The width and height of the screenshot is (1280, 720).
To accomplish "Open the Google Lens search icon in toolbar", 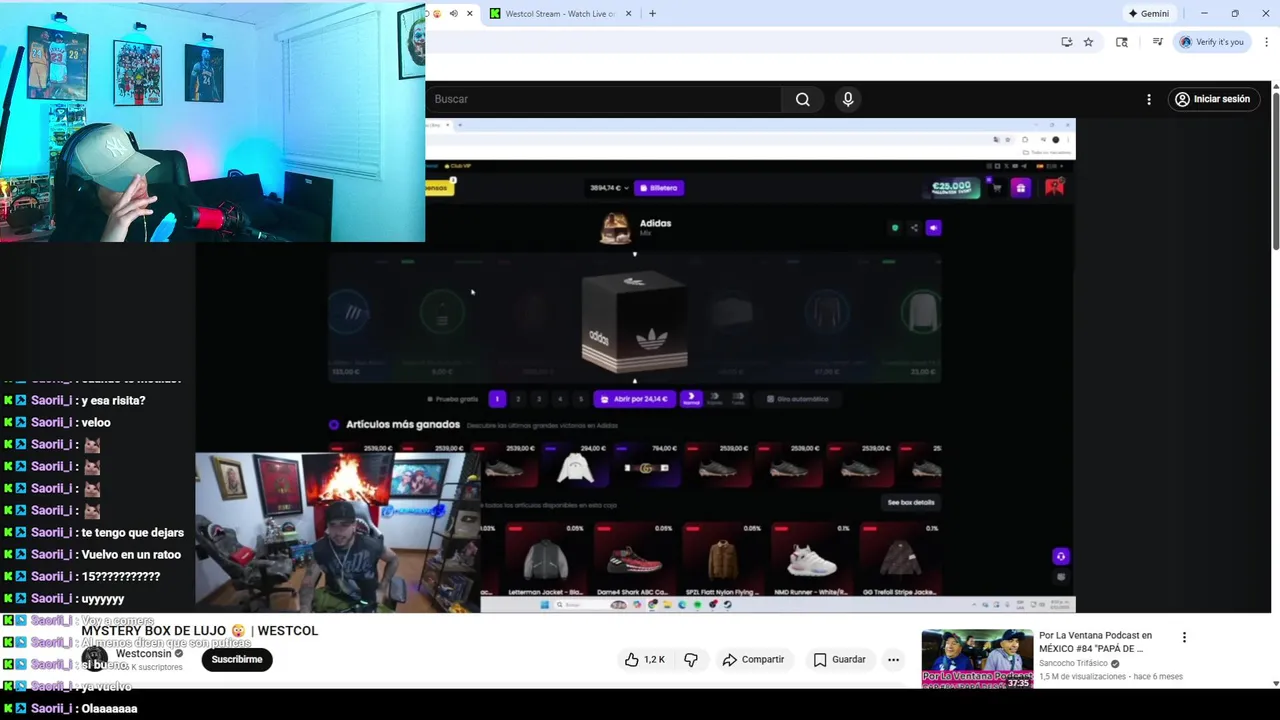I will point(1122,42).
